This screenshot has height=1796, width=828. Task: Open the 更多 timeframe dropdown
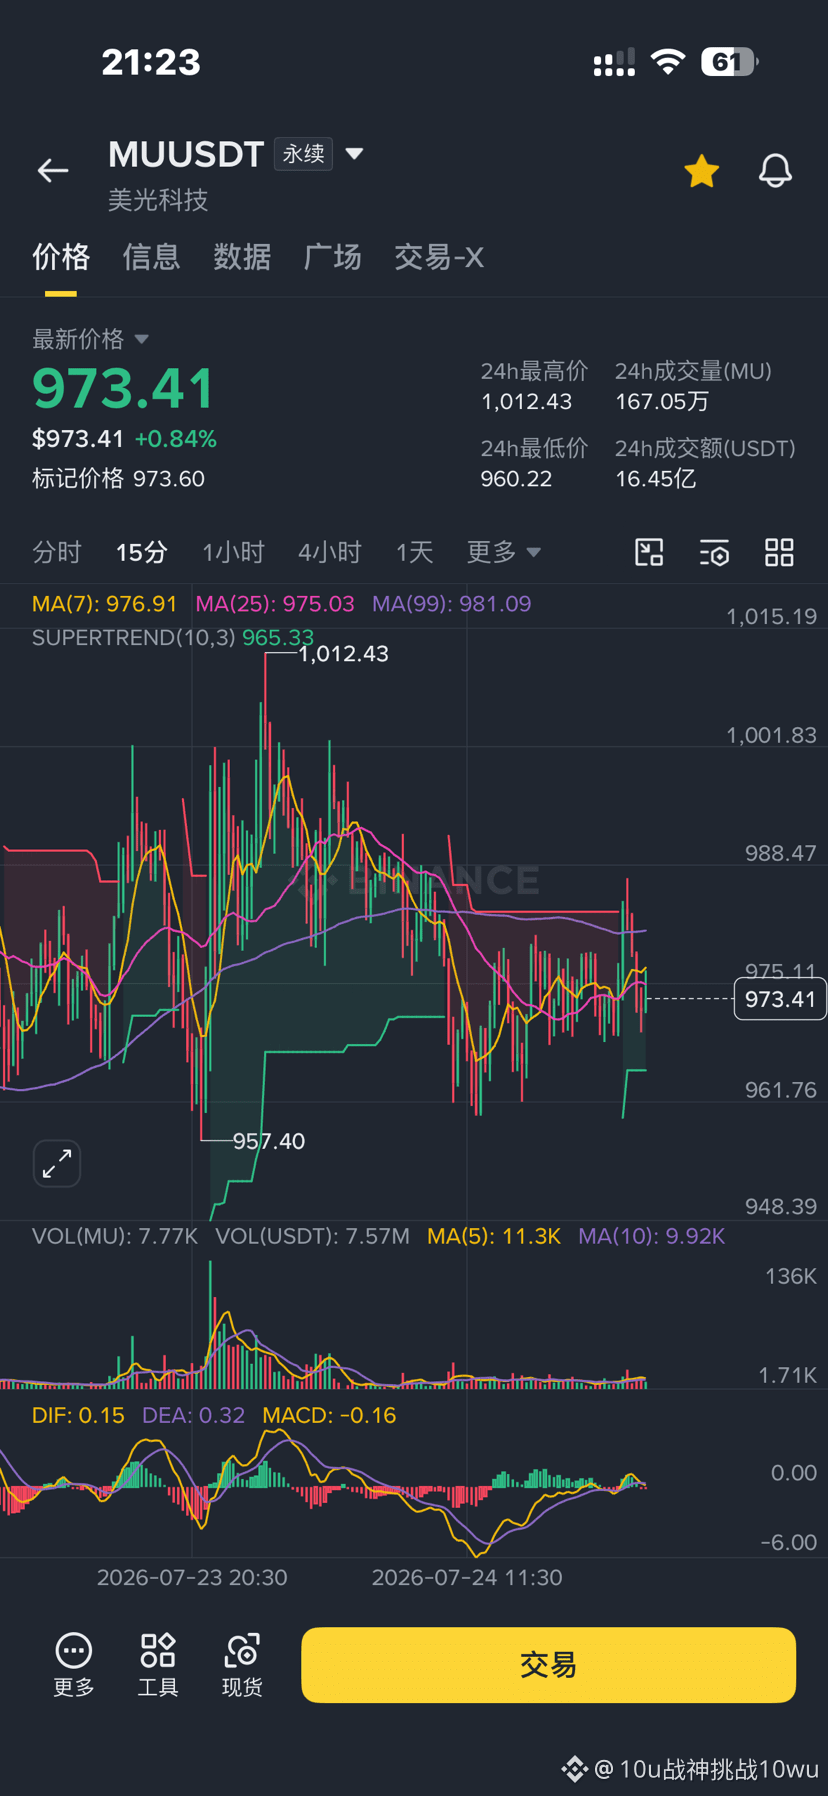[x=504, y=552]
